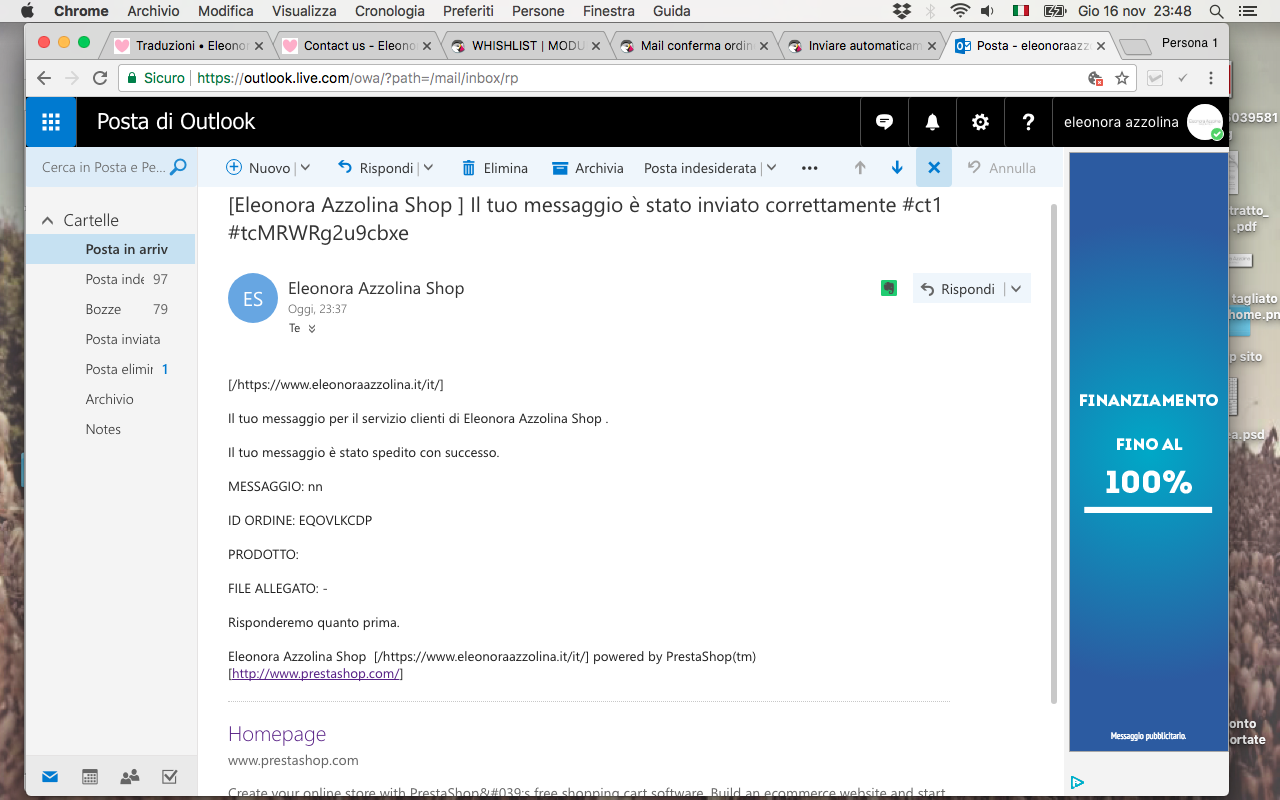Open the Skype chat icon in Outlook header
The width and height of the screenshot is (1280, 800).
(884, 122)
